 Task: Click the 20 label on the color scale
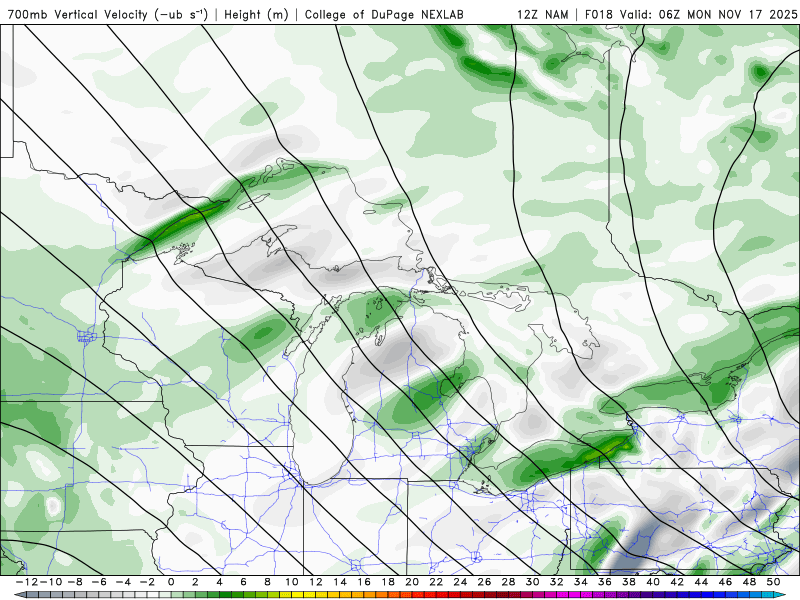(x=412, y=582)
